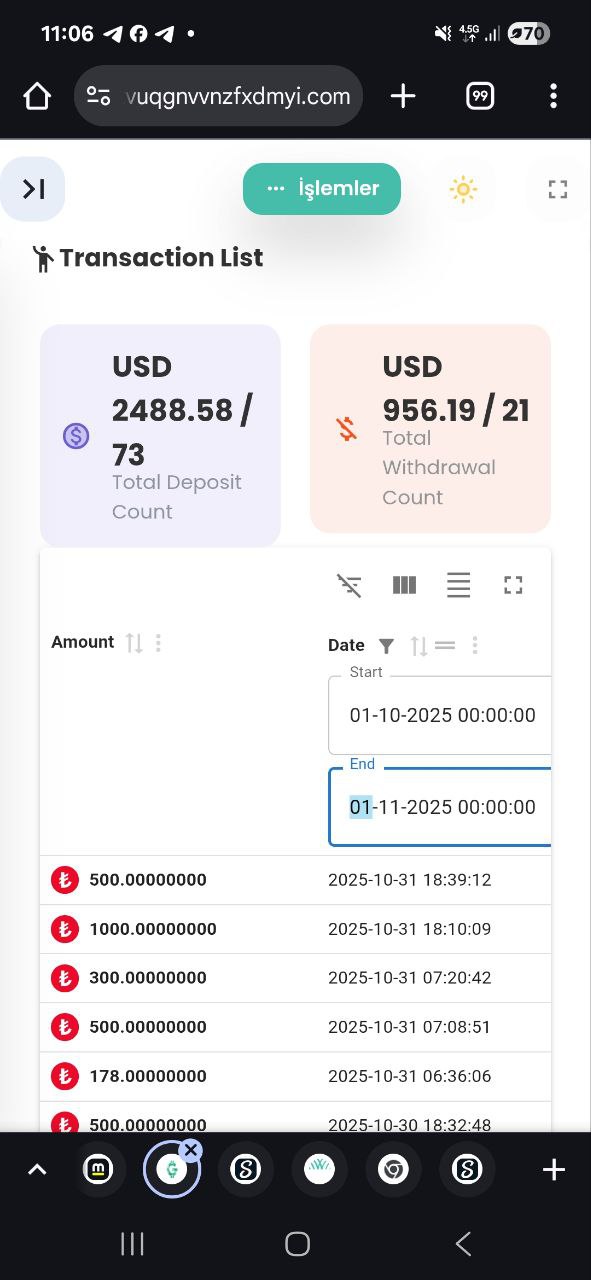Toggle row density icon in table toolbar
591x1280 pixels.
pyautogui.click(x=459, y=585)
